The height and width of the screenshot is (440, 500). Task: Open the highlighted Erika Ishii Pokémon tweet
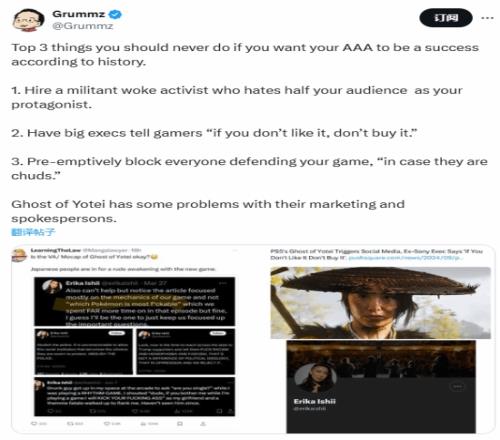(135, 301)
